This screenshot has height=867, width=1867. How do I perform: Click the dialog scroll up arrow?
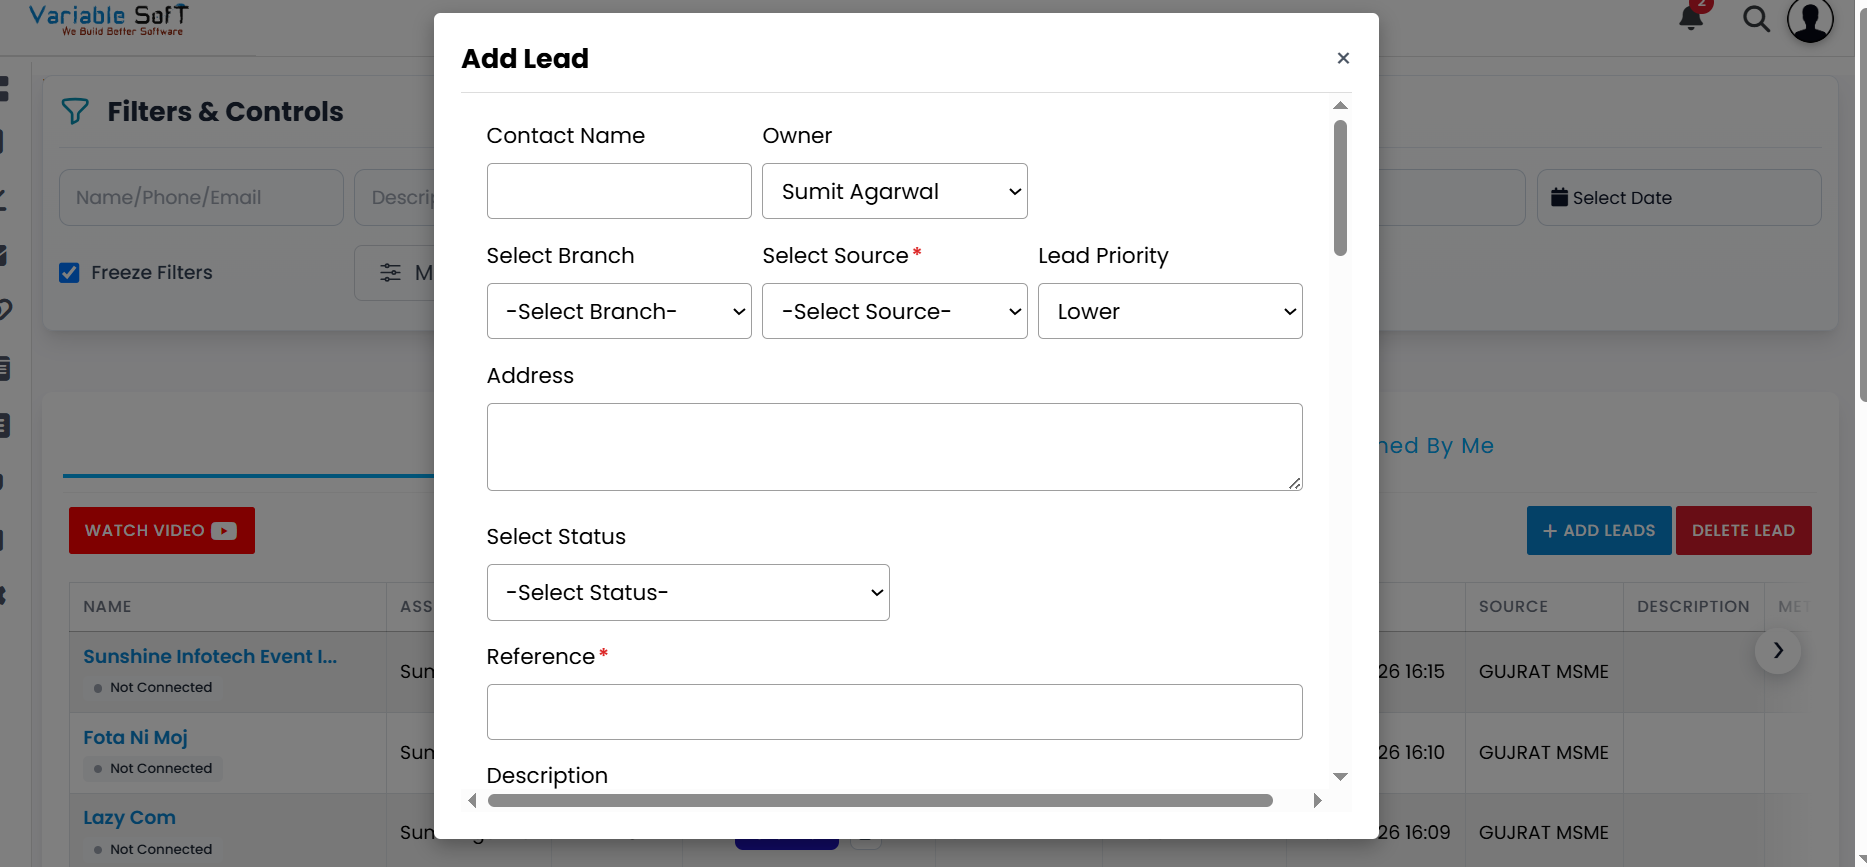point(1341,105)
